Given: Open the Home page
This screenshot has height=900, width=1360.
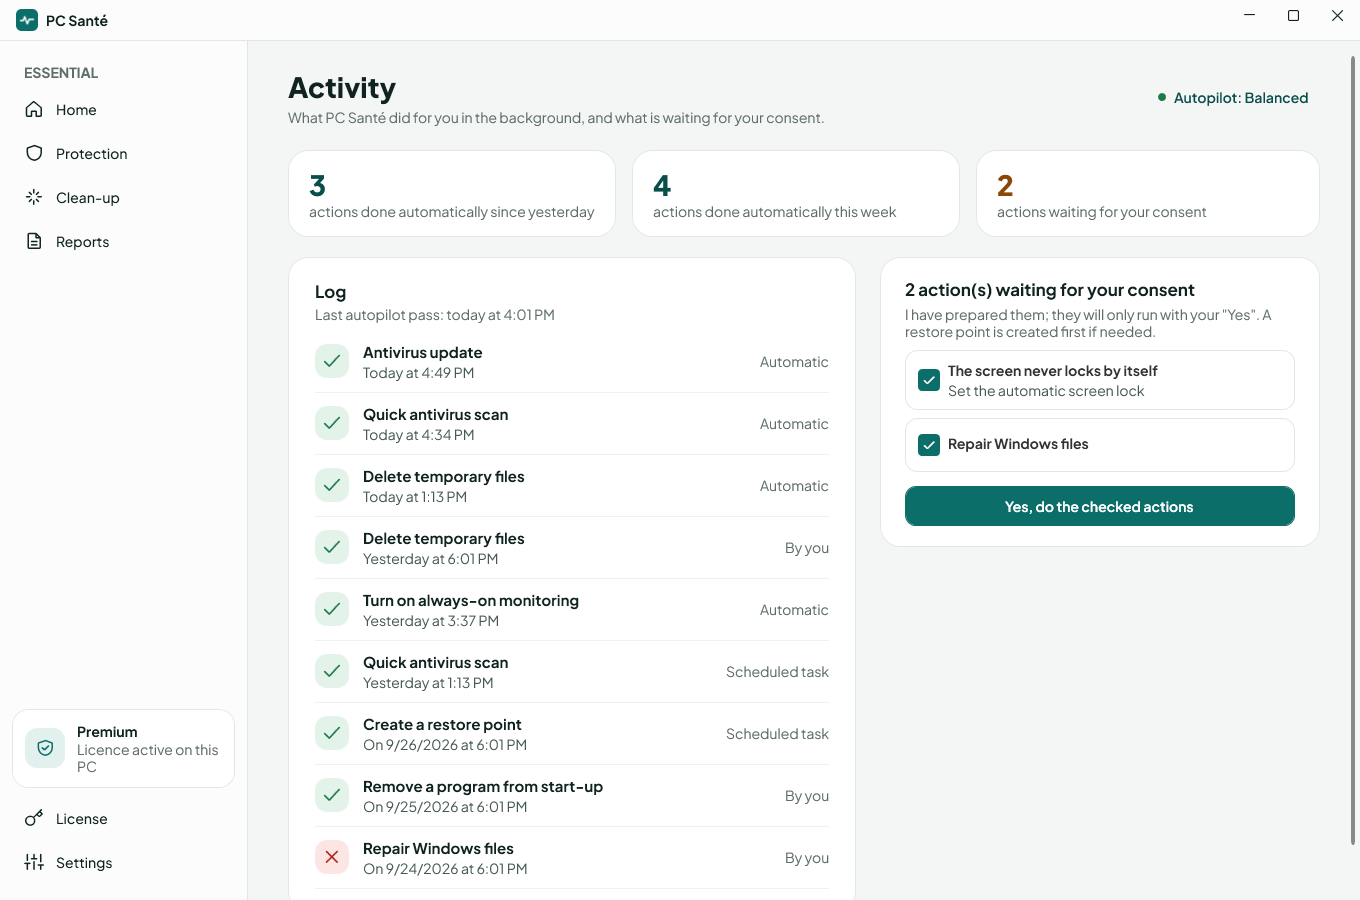Looking at the screenshot, I should tap(124, 109).
